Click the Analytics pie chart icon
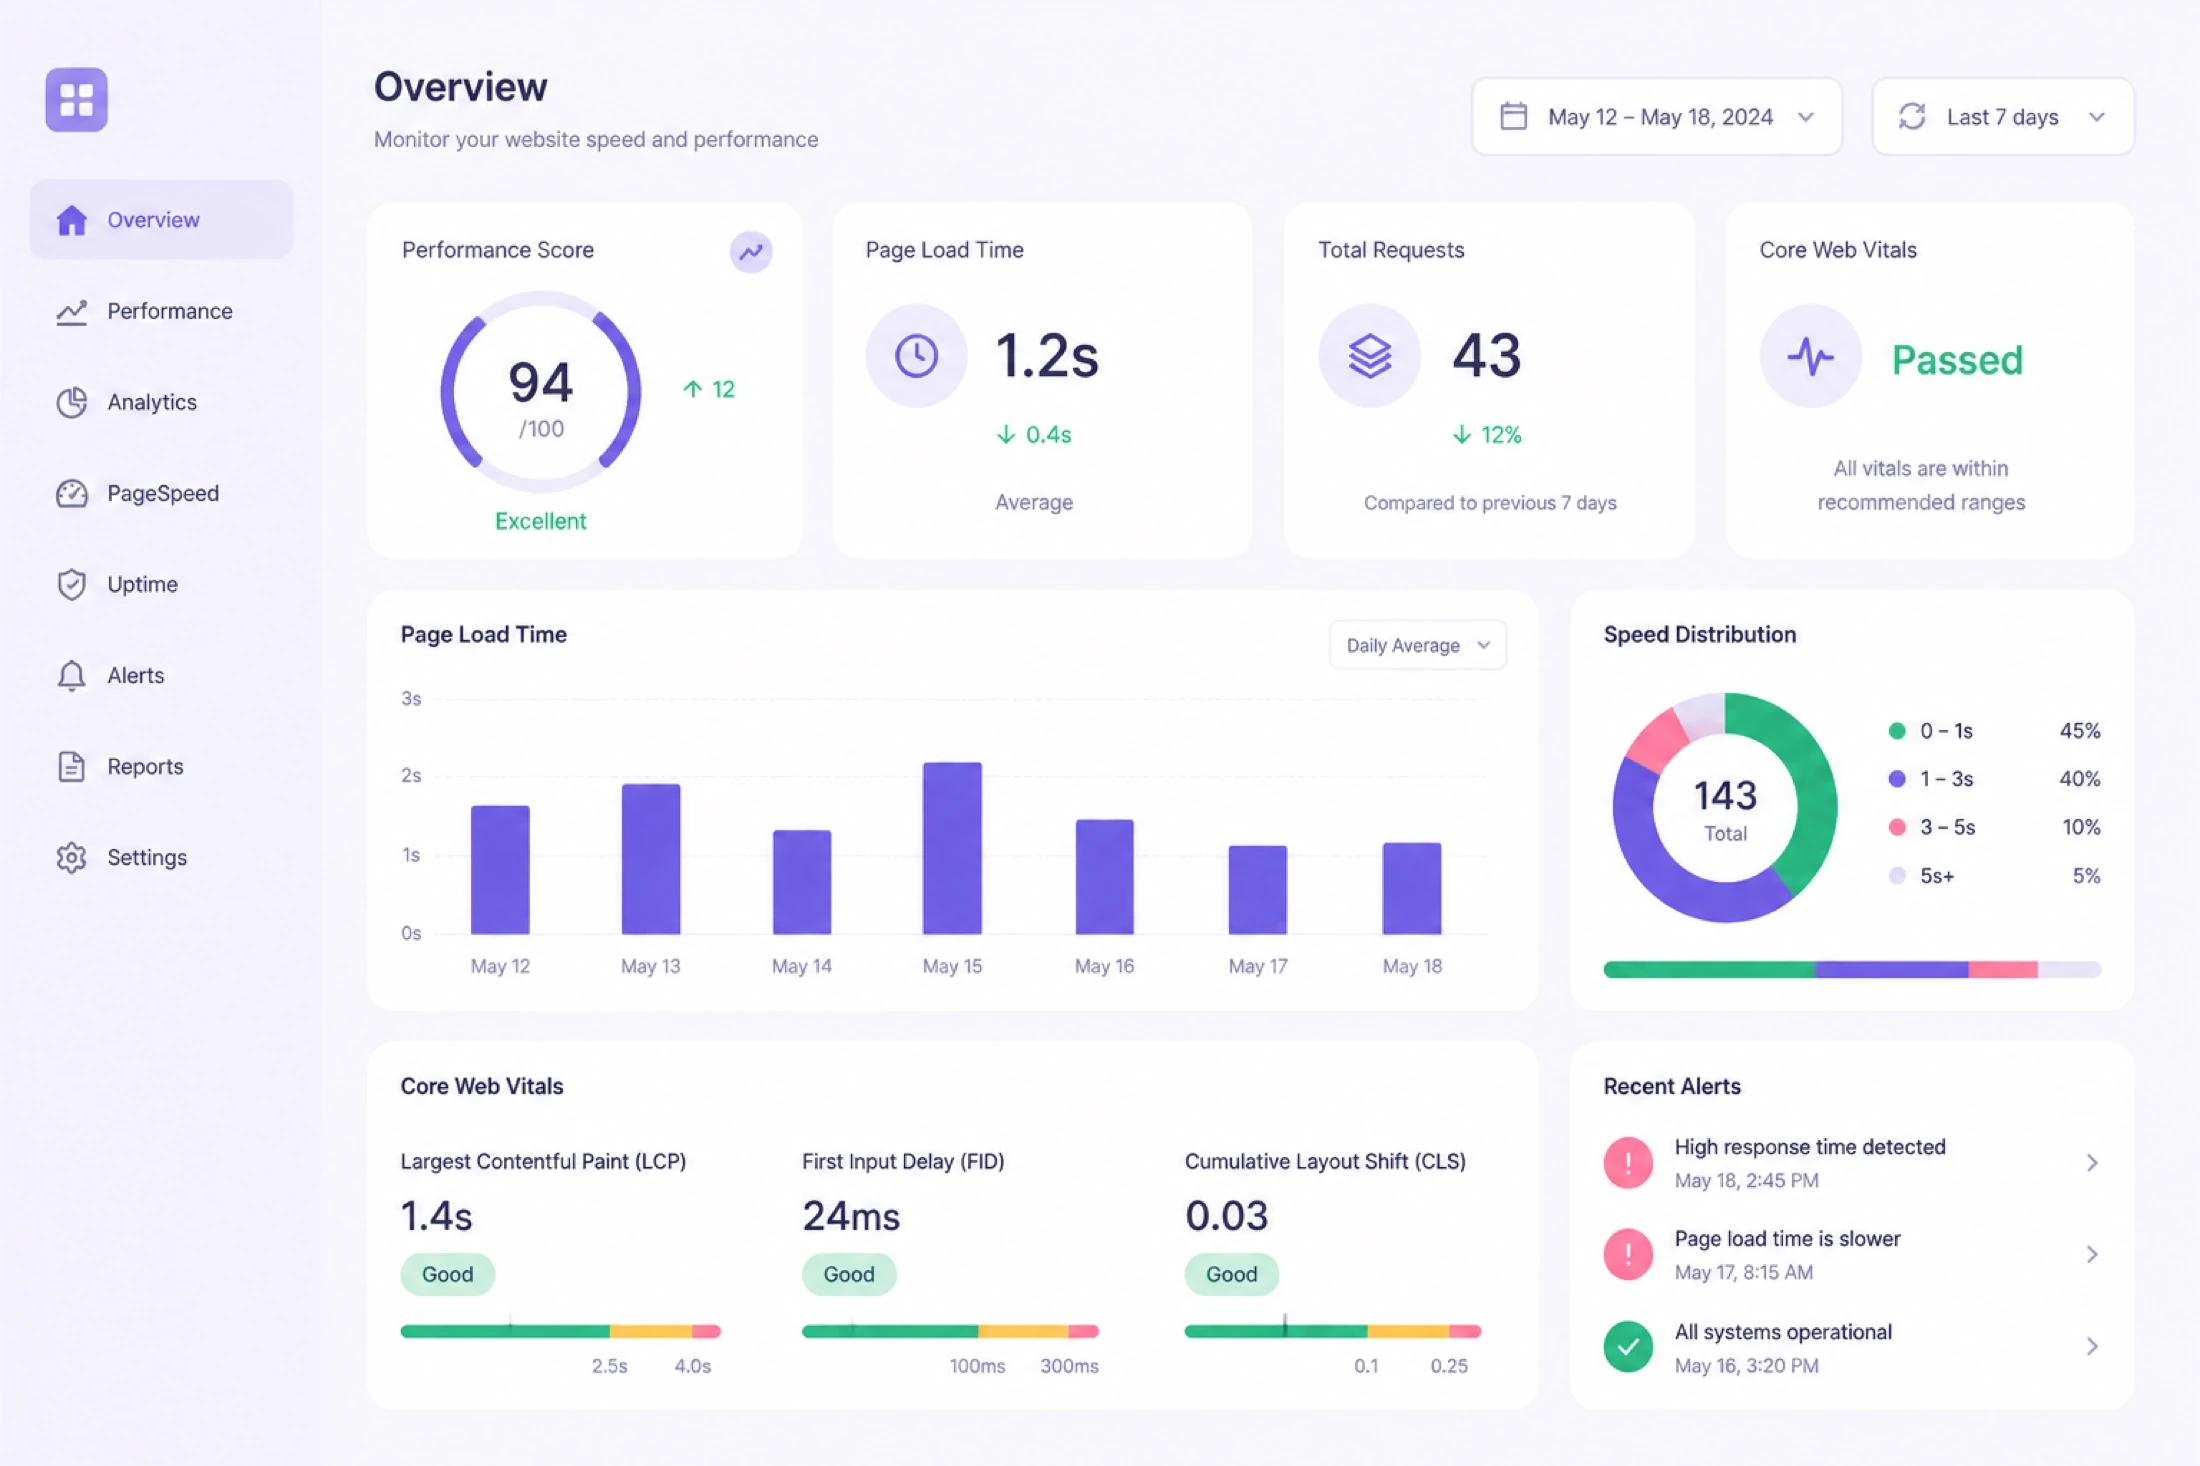Image resolution: width=2200 pixels, height=1466 pixels. 72,402
